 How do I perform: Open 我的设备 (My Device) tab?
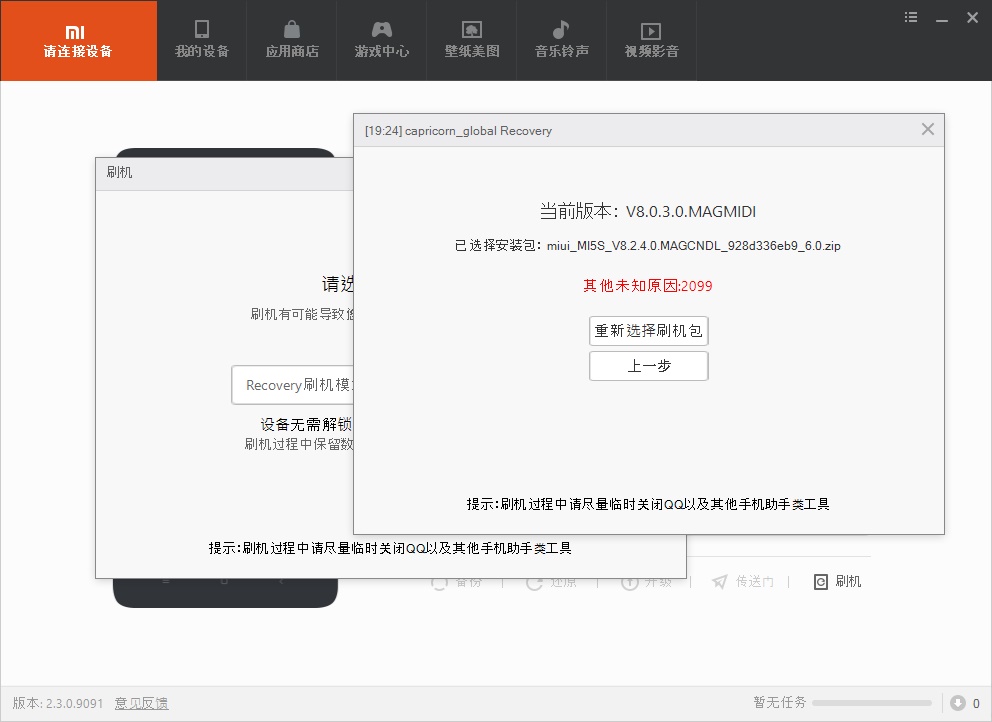(202, 40)
